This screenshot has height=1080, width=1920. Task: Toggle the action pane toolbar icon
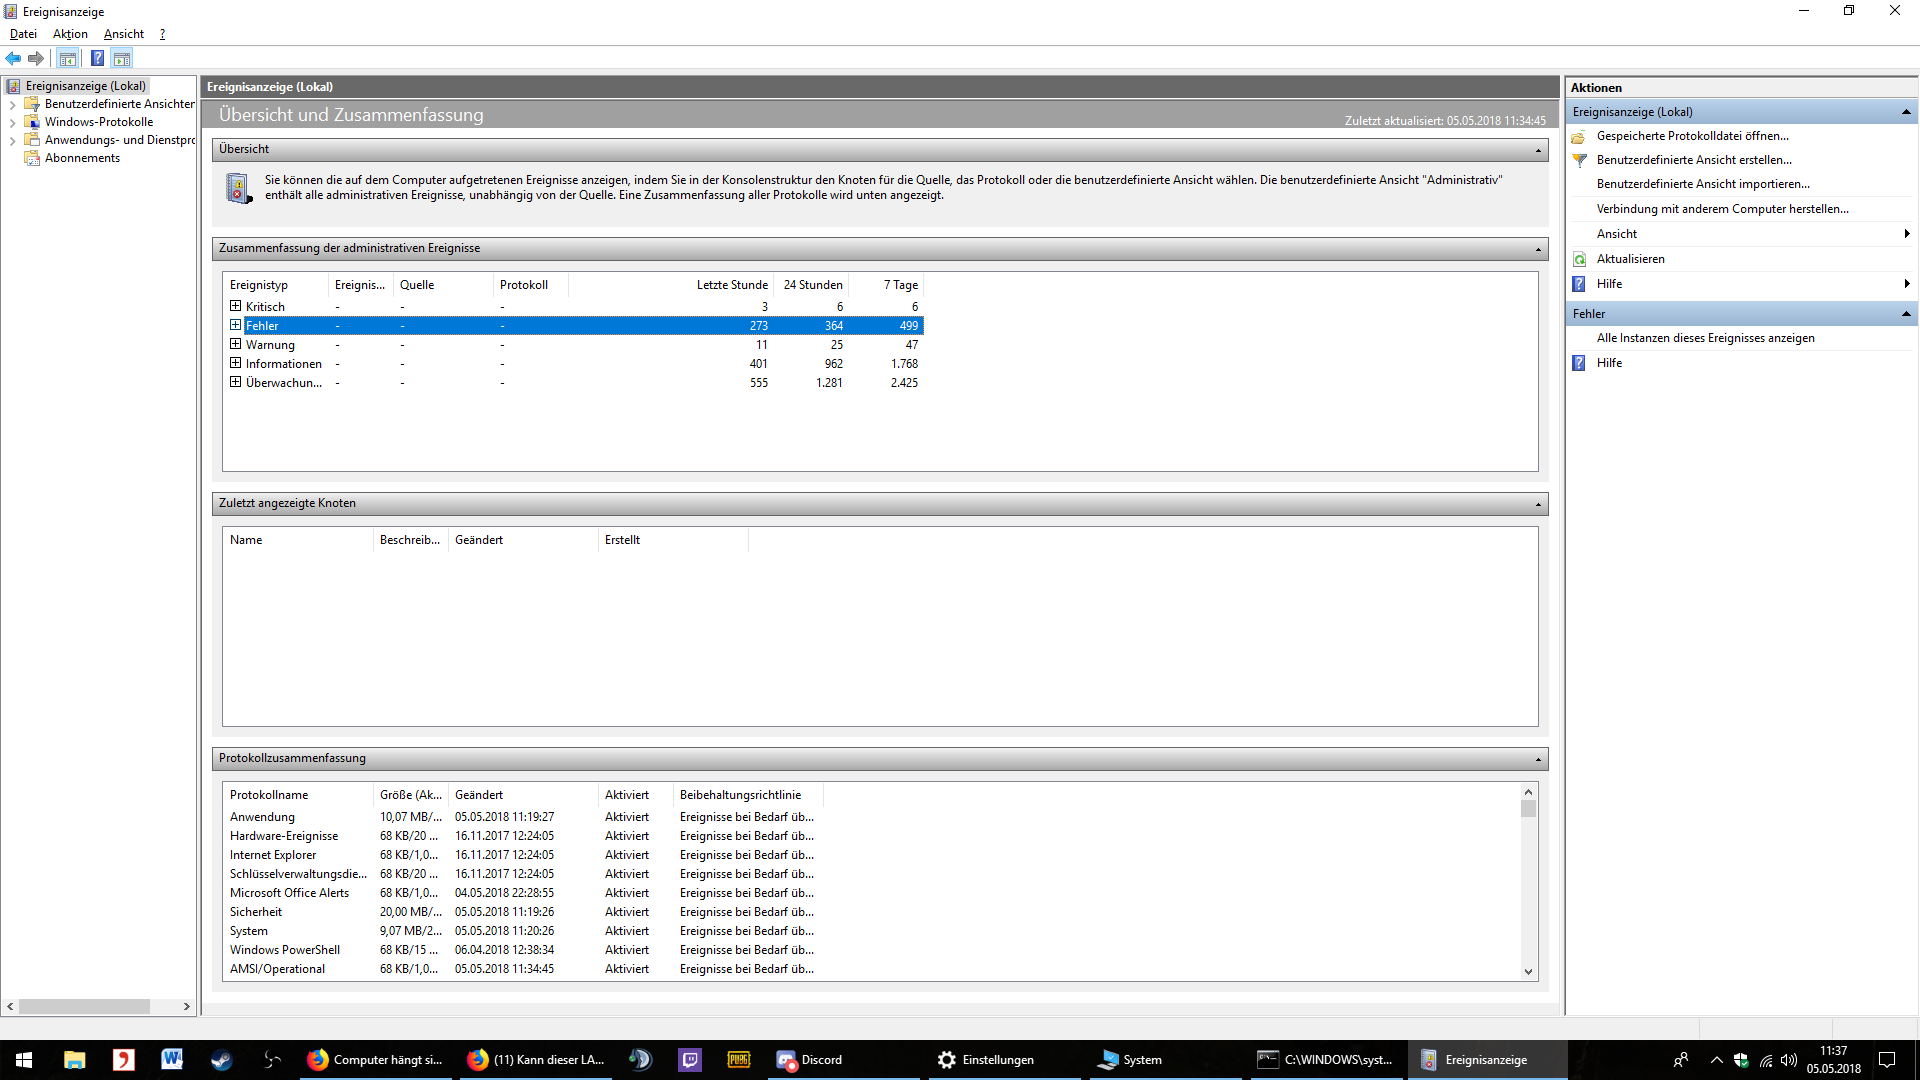tap(122, 58)
